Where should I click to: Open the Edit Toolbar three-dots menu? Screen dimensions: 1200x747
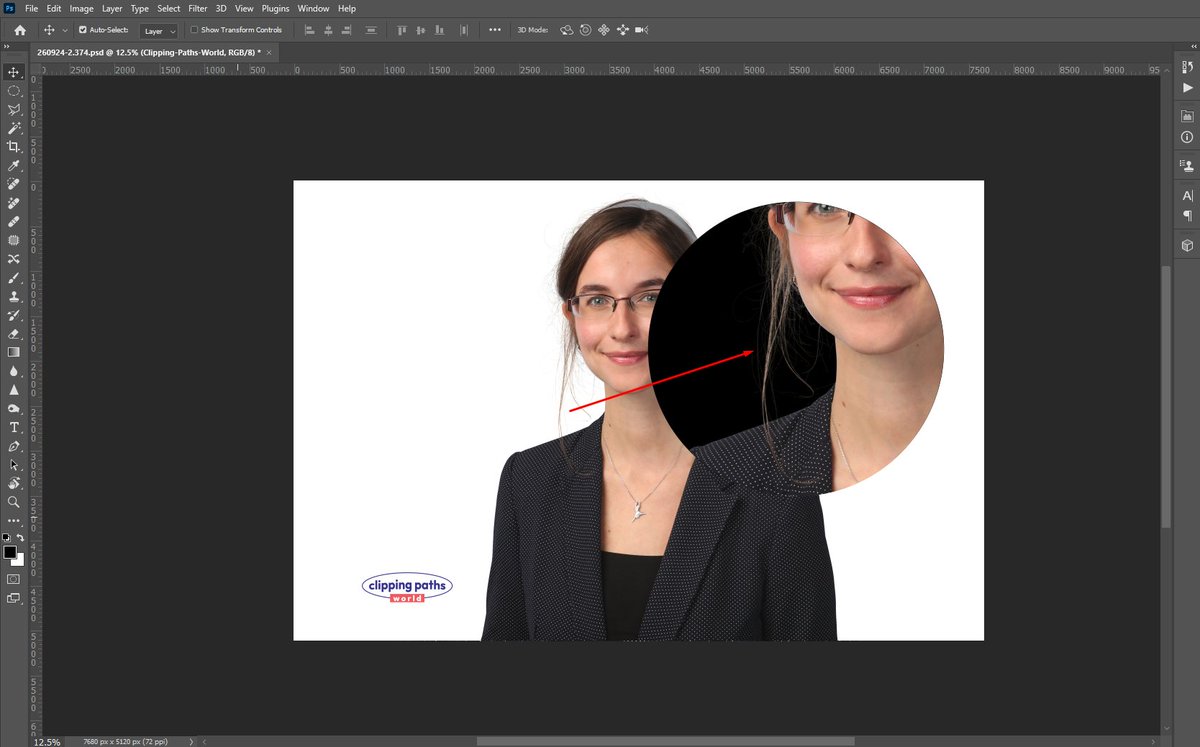coord(14,521)
